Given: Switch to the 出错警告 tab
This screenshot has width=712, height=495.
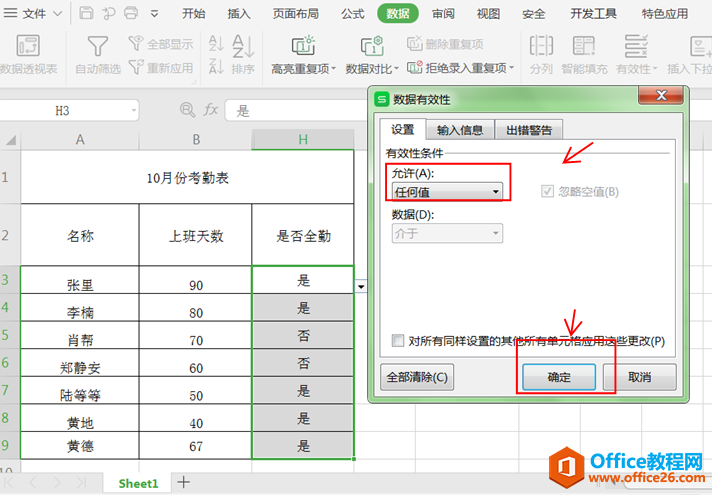Looking at the screenshot, I should pyautogui.click(x=529, y=130).
